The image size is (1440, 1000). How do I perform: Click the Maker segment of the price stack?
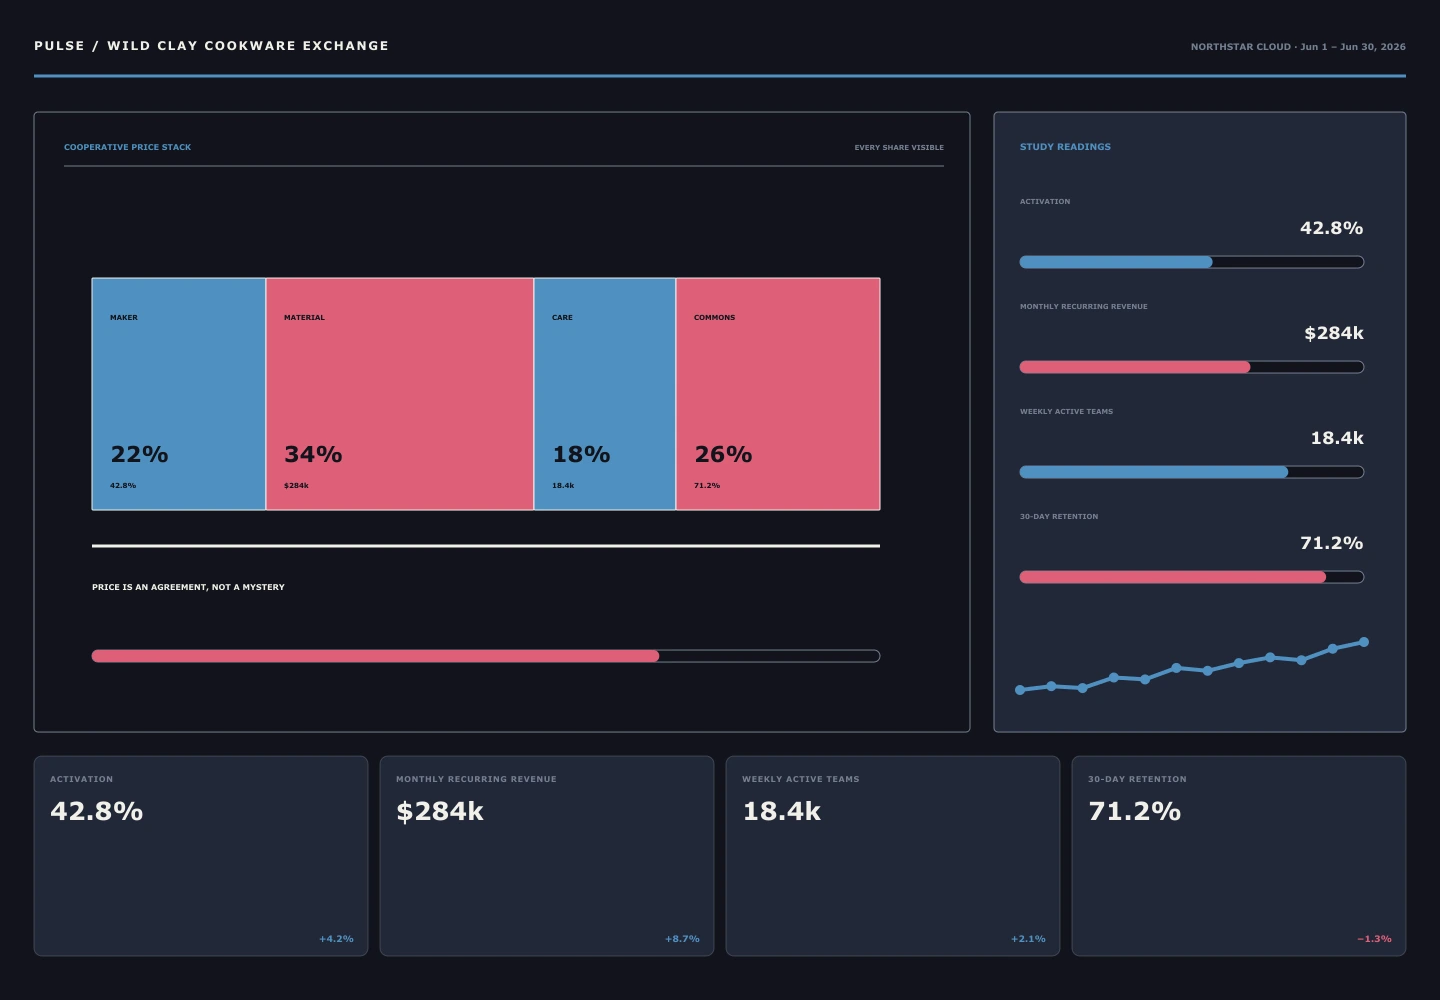click(x=179, y=394)
